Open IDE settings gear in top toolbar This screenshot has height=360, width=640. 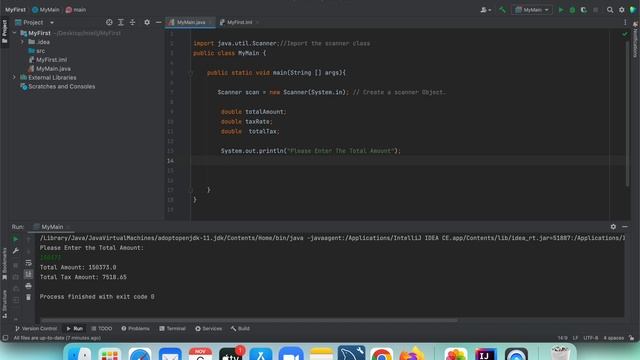click(x=622, y=10)
